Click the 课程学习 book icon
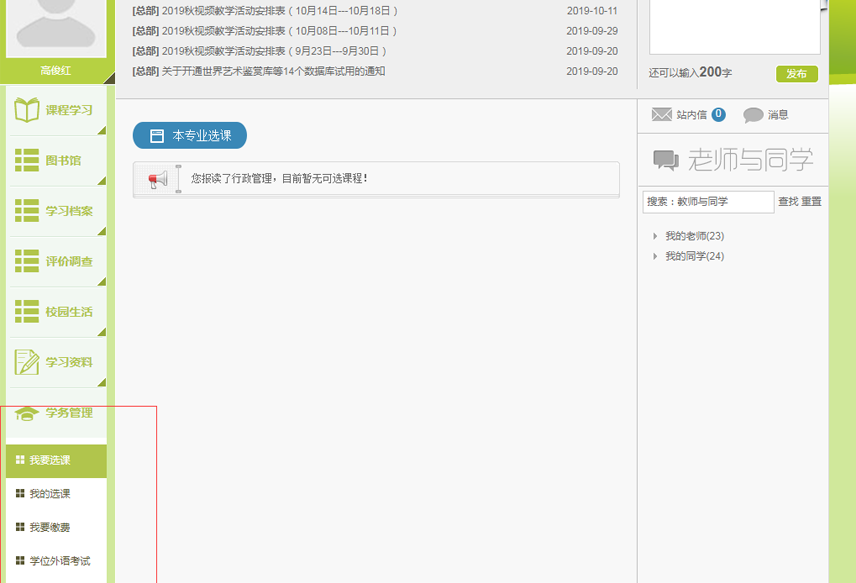 (27, 110)
